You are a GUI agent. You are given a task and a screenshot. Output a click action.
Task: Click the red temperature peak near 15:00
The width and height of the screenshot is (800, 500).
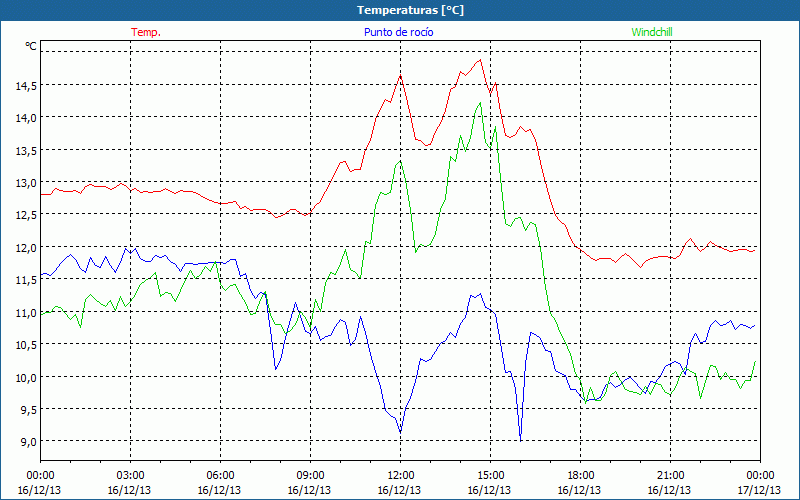(x=480, y=60)
